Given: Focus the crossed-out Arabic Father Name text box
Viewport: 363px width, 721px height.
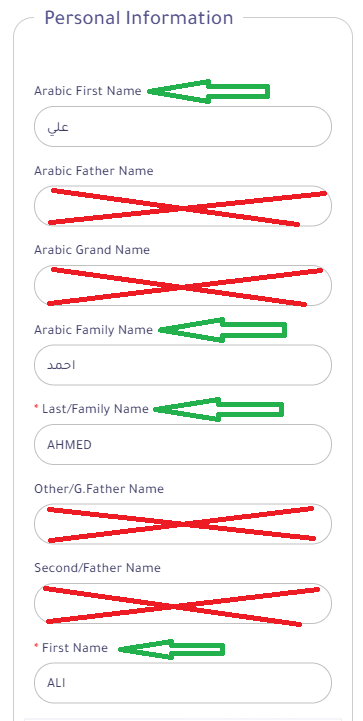Looking at the screenshot, I should (183, 206).
